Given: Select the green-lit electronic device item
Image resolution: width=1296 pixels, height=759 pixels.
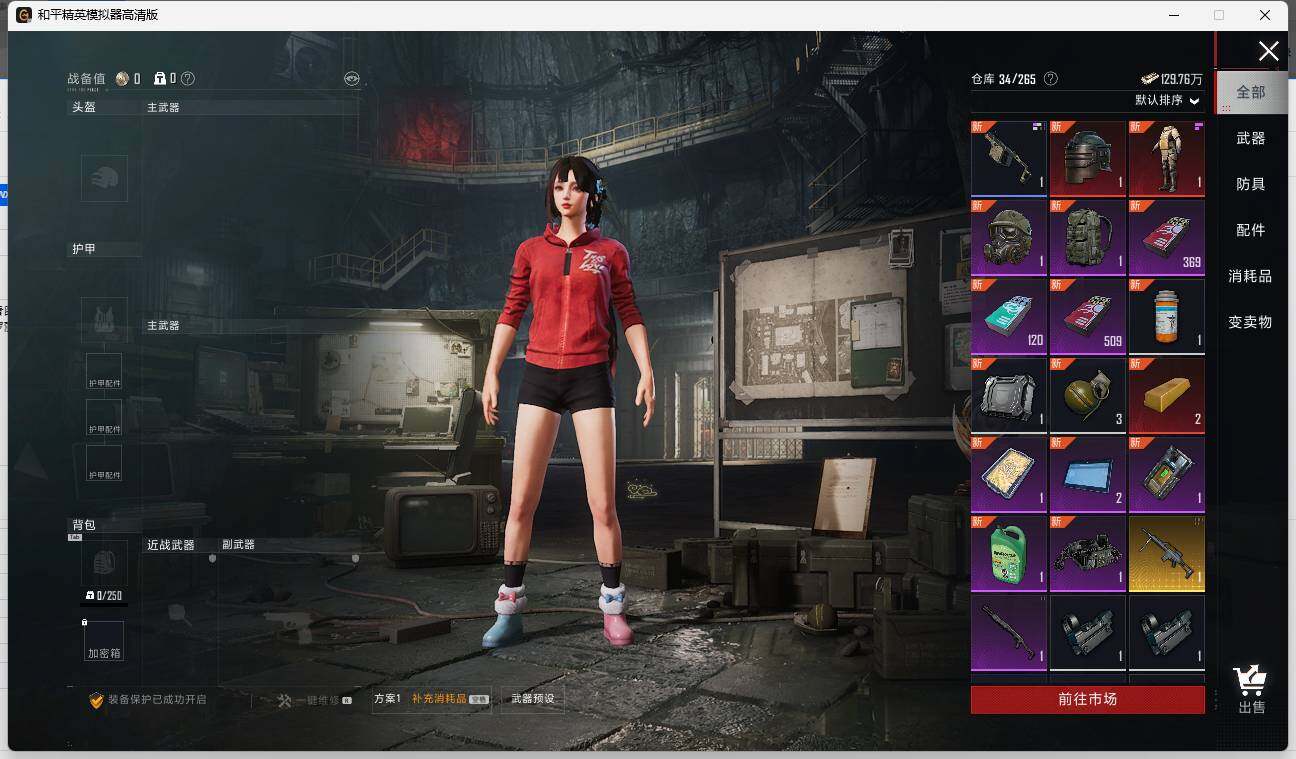Looking at the screenshot, I should tap(1167, 474).
